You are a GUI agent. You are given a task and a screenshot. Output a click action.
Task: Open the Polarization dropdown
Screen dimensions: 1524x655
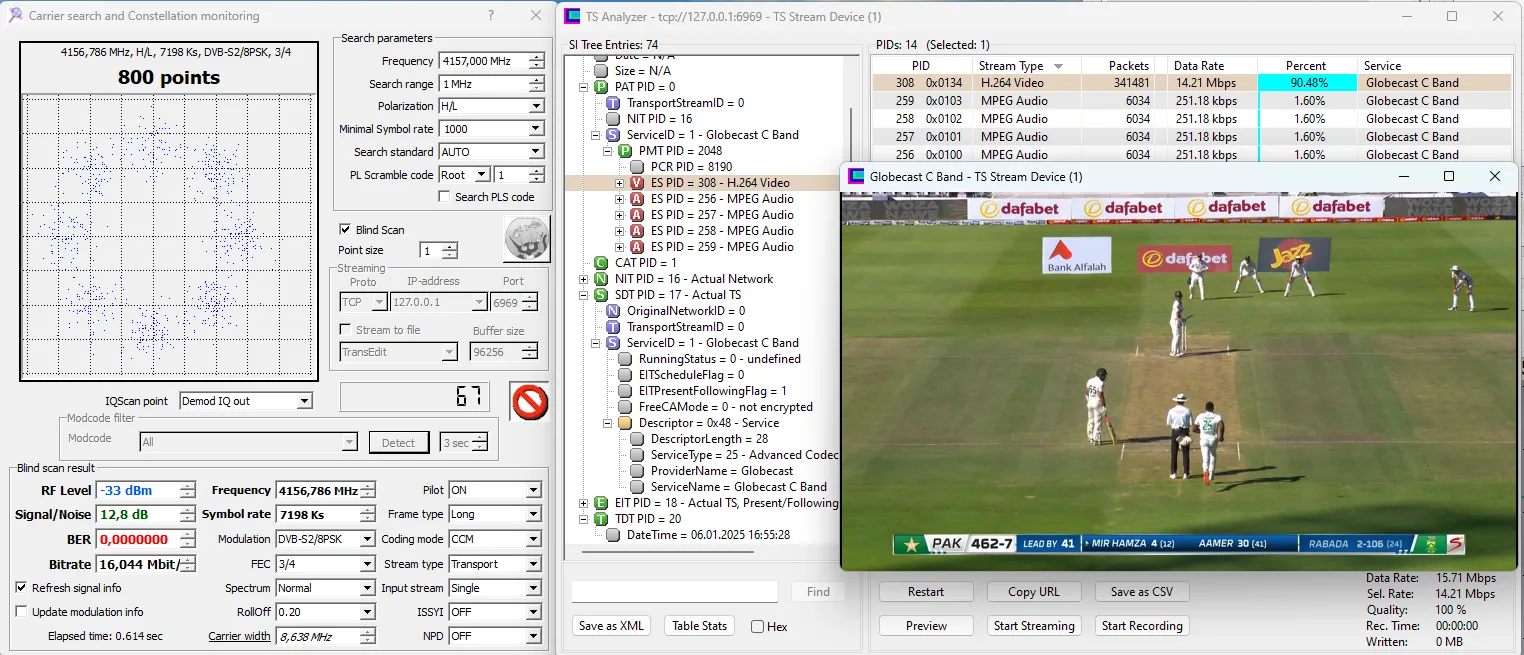pyautogui.click(x=536, y=106)
